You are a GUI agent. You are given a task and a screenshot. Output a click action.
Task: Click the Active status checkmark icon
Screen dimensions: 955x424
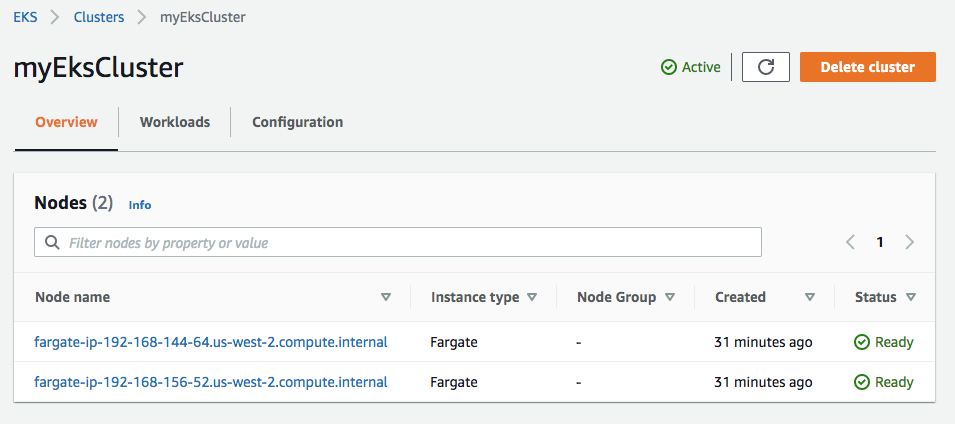[669, 67]
